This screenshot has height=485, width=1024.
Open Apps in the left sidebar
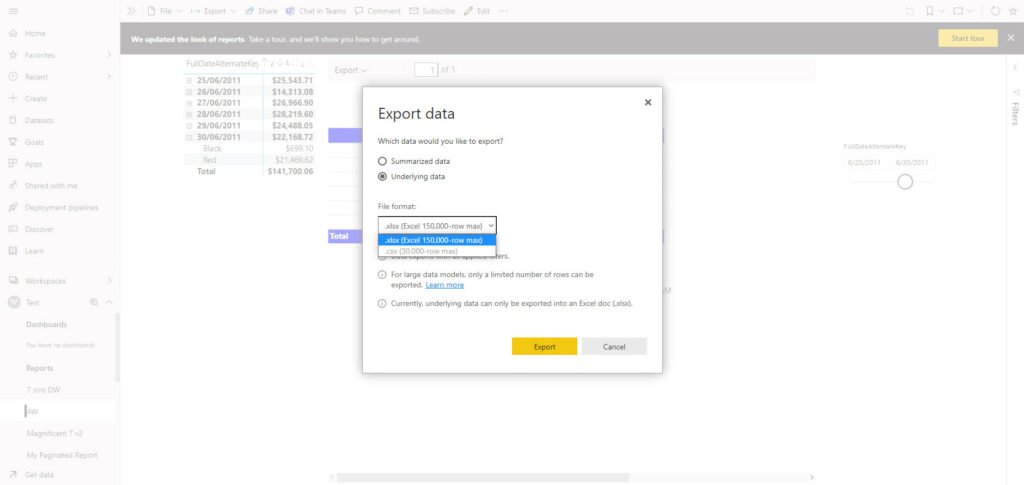27,164
